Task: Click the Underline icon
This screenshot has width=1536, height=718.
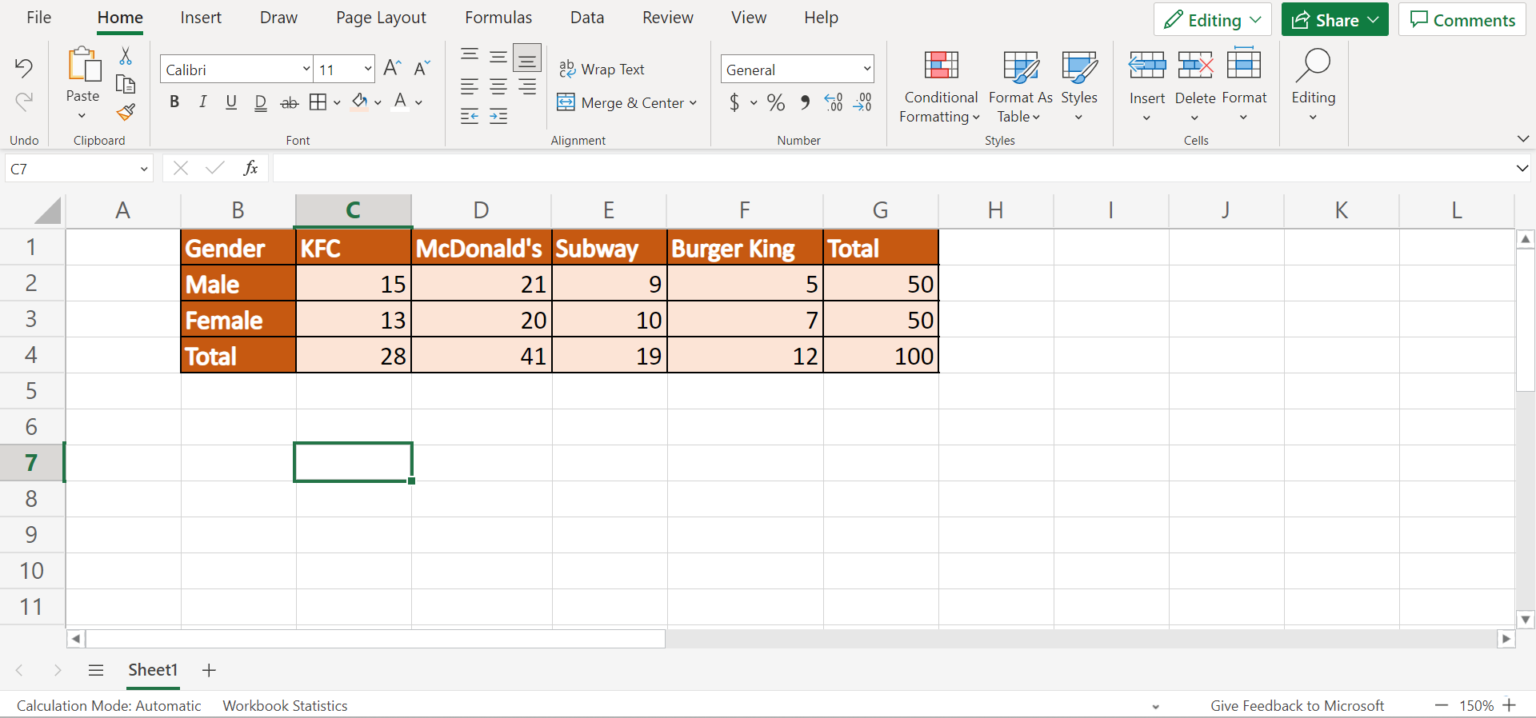Action: click(230, 101)
